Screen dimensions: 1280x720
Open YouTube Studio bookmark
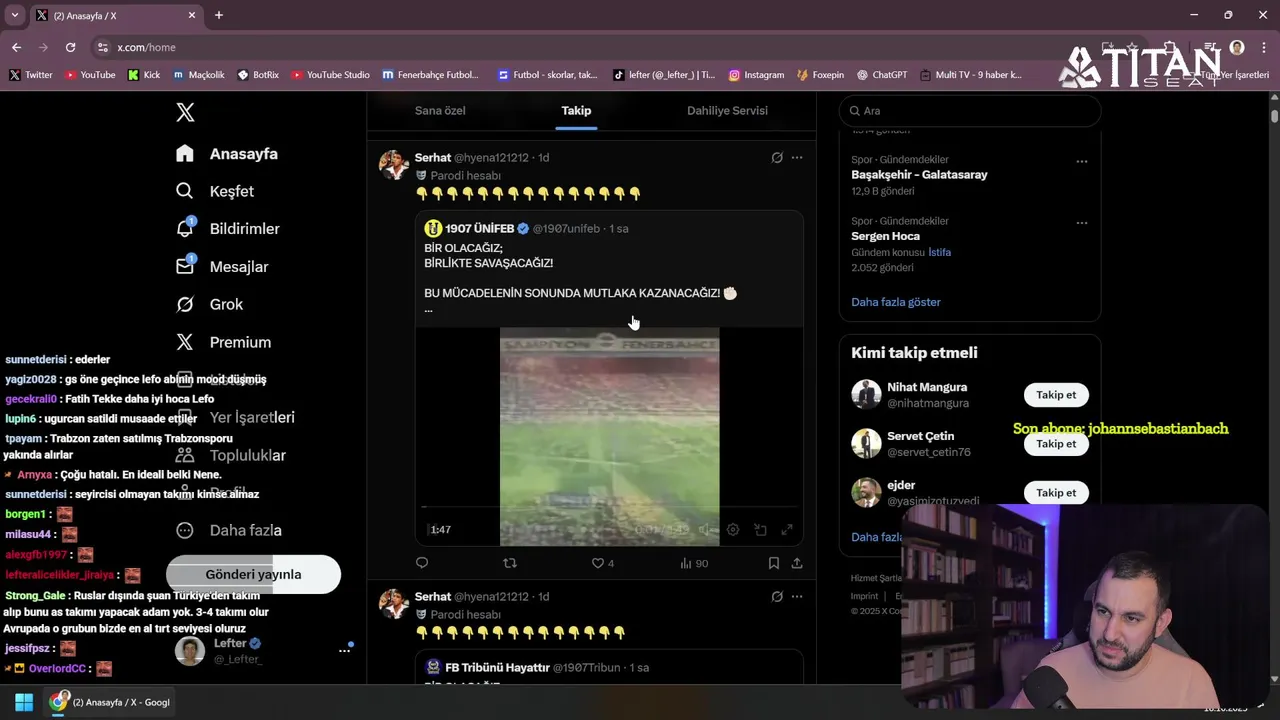pyautogui.click(x=330, y=75)
